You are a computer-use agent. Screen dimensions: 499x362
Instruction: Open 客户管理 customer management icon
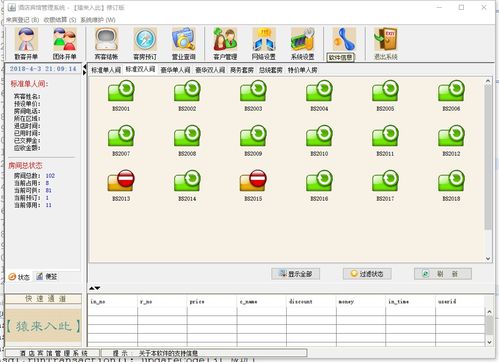coord(225,44)
